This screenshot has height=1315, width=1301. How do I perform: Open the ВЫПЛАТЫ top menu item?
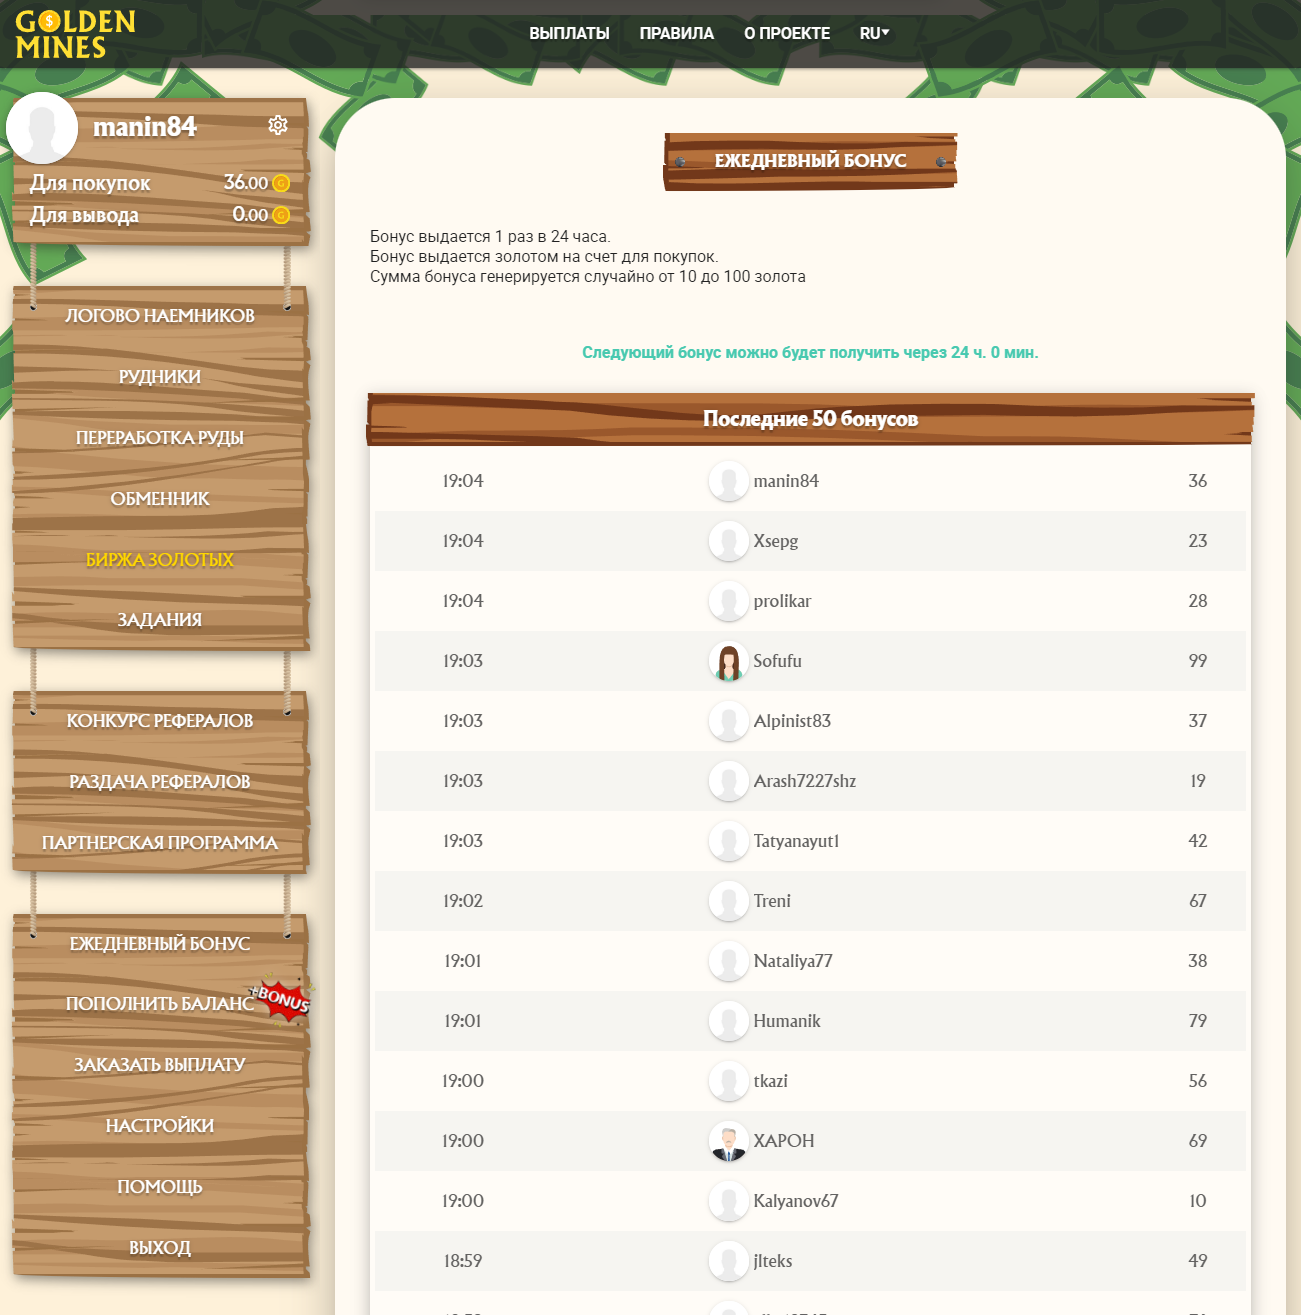(569, 33)
